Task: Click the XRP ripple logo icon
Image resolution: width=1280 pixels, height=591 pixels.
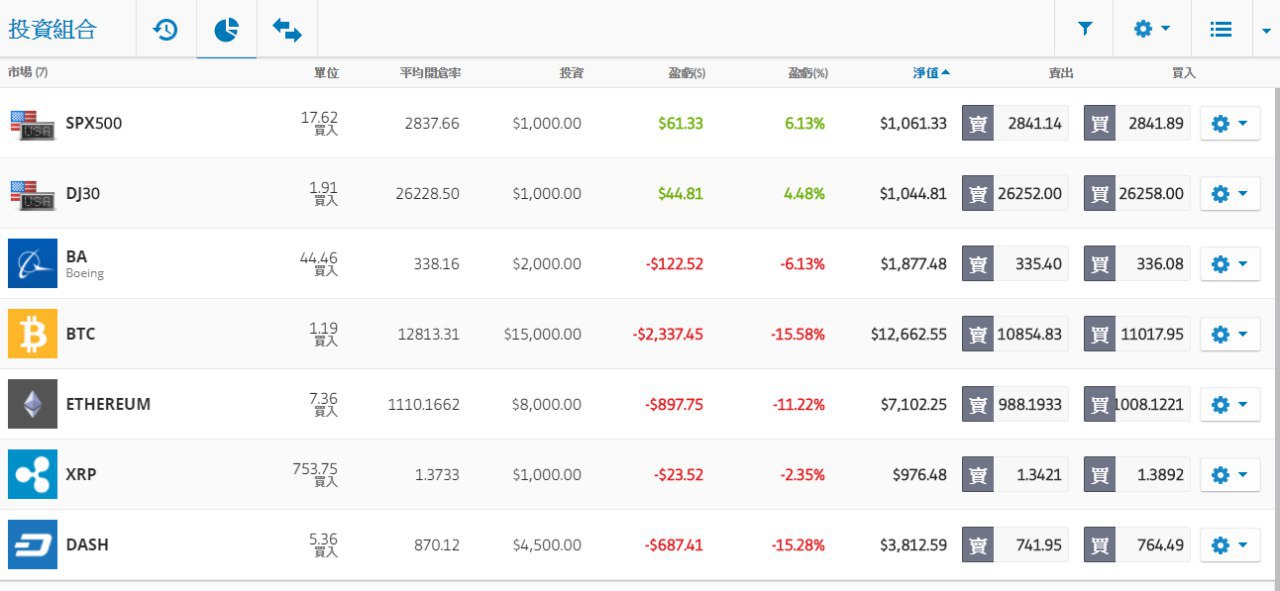Action: [32, 474]
